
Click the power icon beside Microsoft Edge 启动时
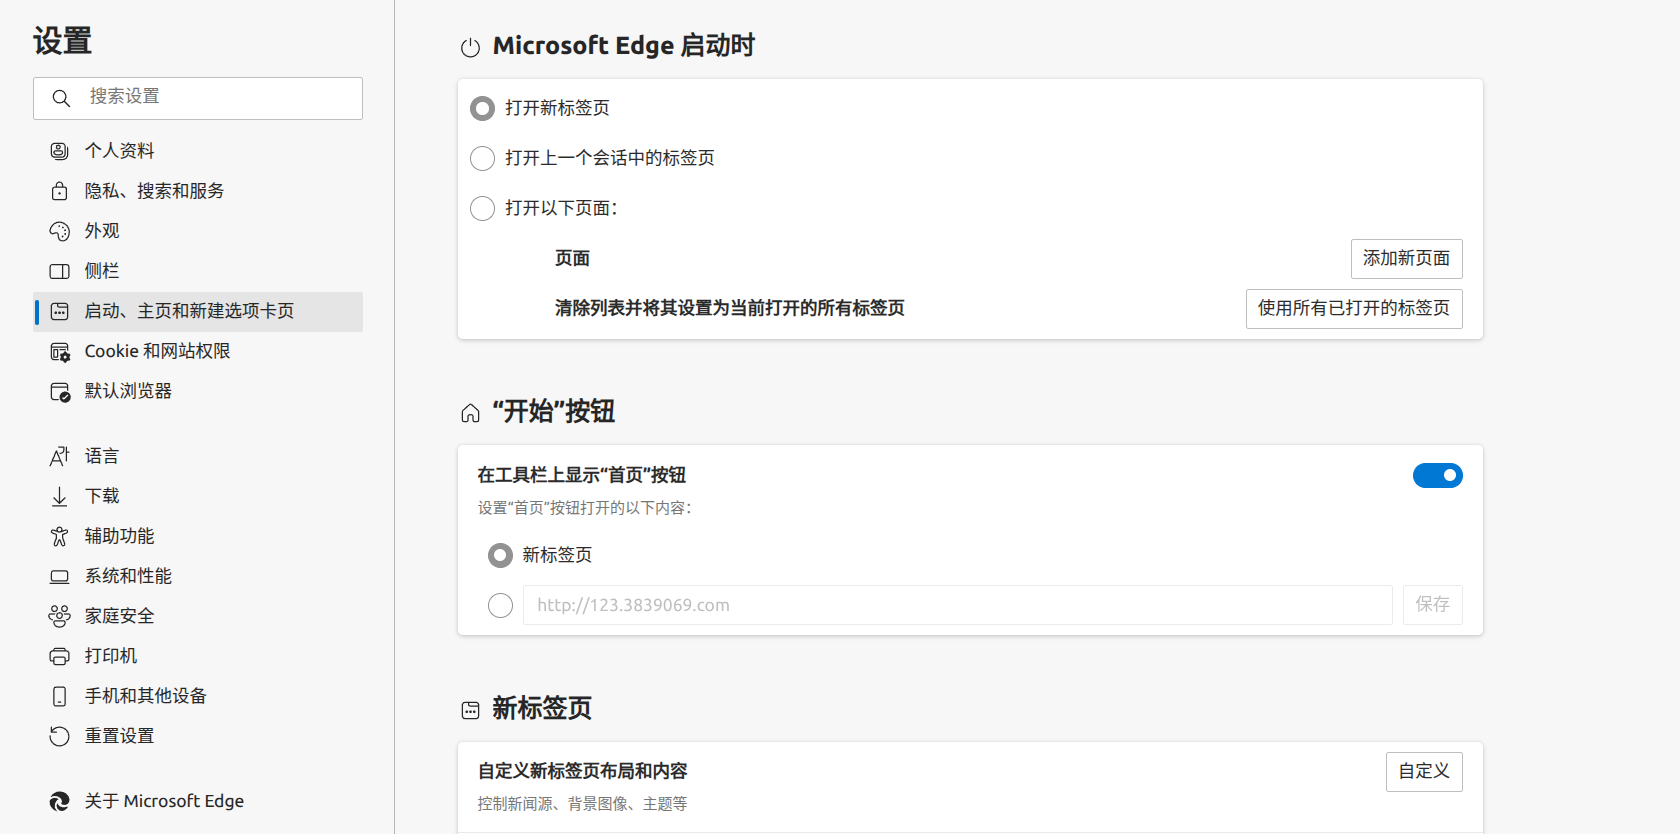click(x=470, y=47)
